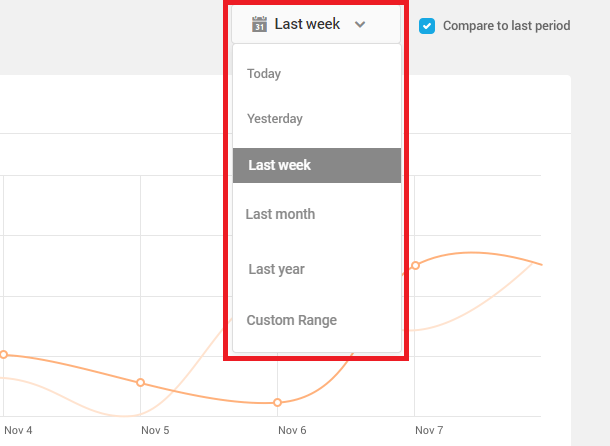The image size is (610, 446).
Task: Pick Last month from the range list
Action: click(280, 214)
